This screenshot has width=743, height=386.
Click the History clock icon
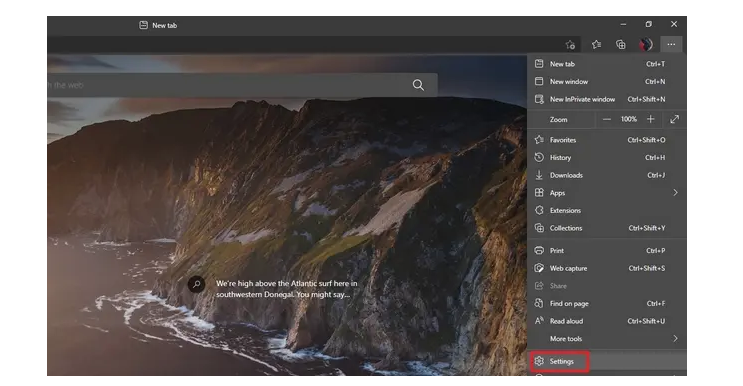coord(539,157)
